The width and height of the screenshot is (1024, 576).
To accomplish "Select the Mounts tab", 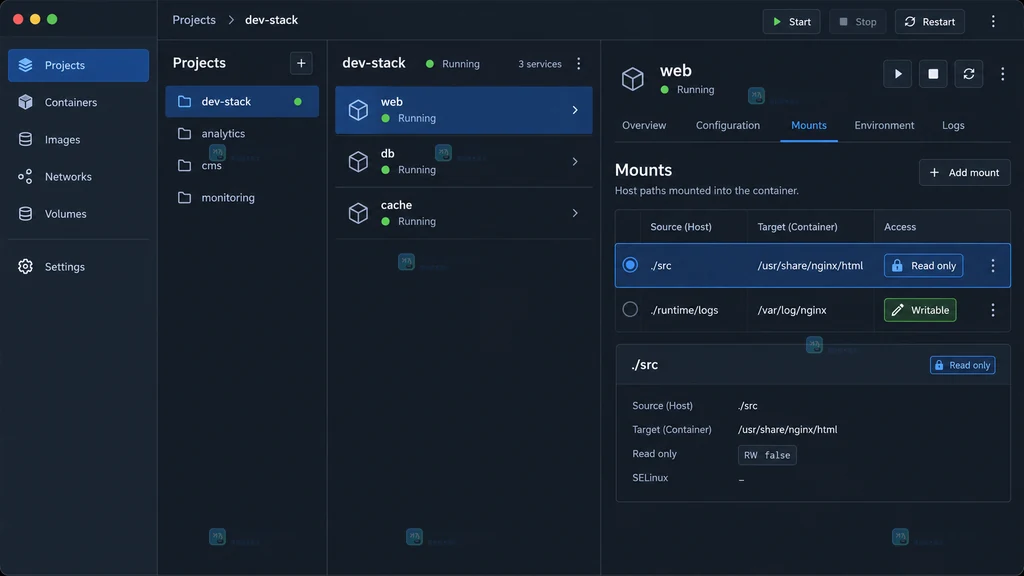I will 808,125.
